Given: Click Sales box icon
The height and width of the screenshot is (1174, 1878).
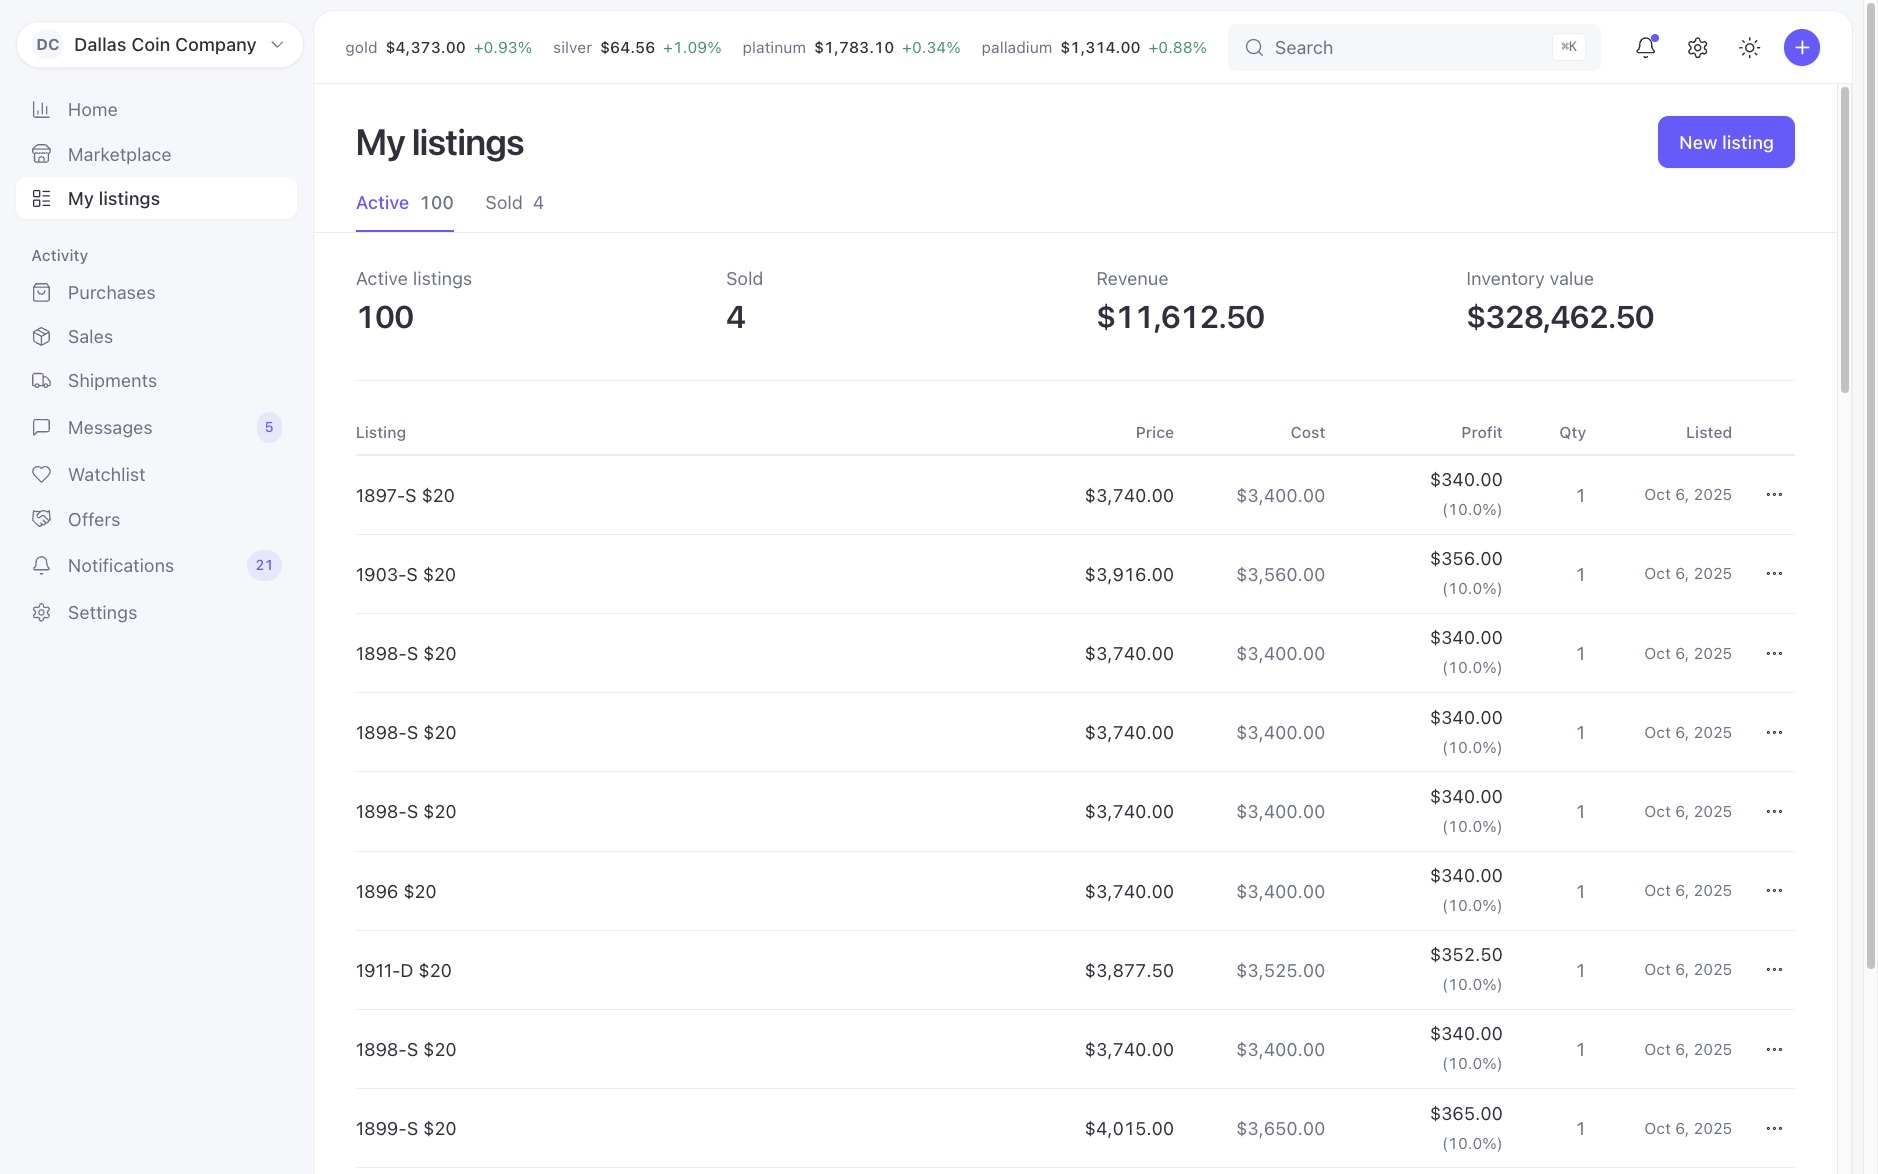Looking at the screenshot, I should (x=41, y=336).
